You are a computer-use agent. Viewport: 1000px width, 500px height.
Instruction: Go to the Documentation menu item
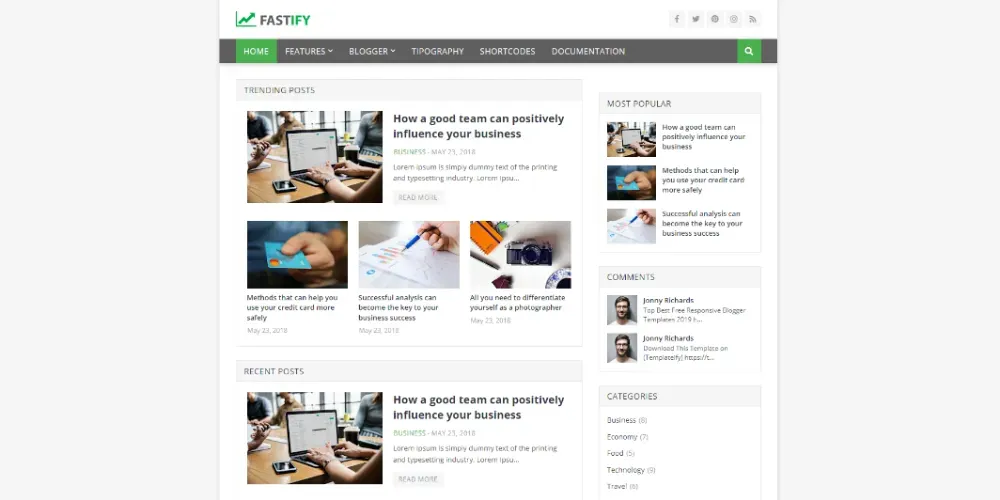click(x=588, y=51)
